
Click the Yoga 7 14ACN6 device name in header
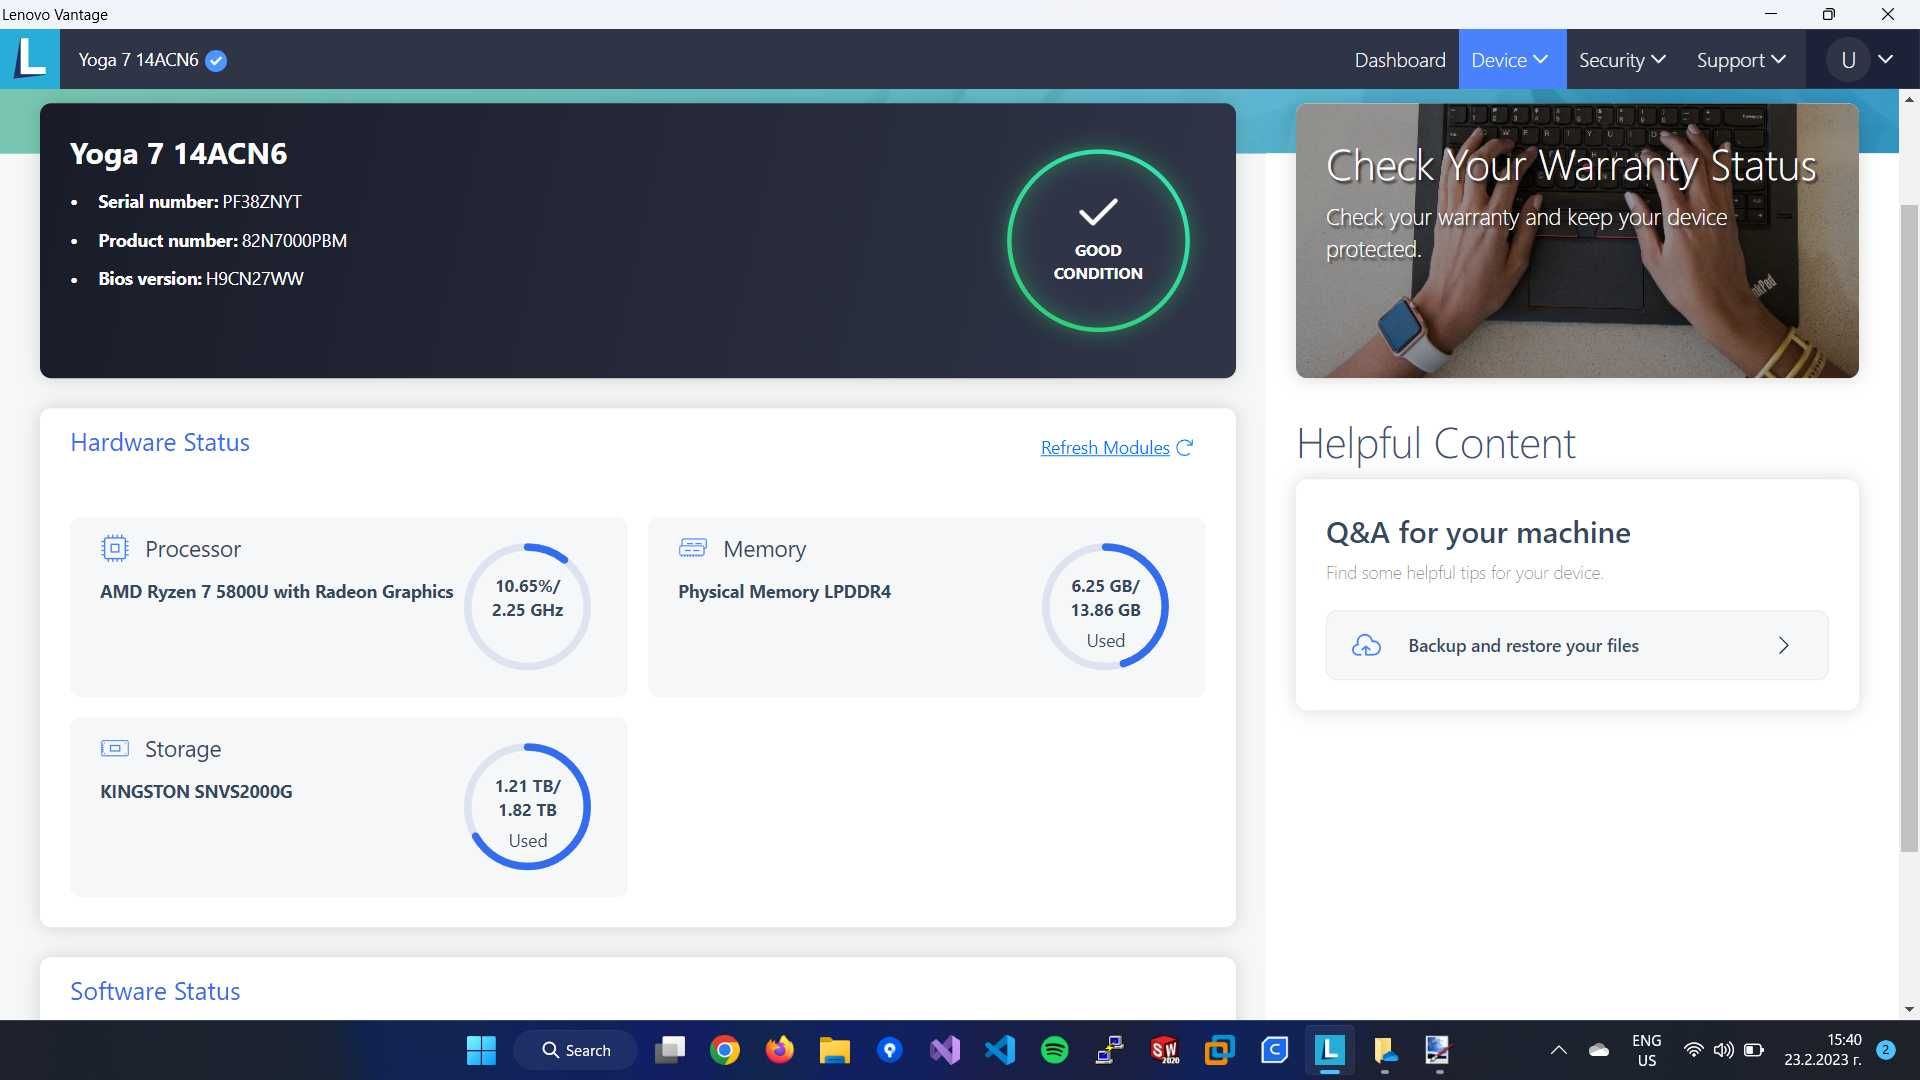[138, 60]
